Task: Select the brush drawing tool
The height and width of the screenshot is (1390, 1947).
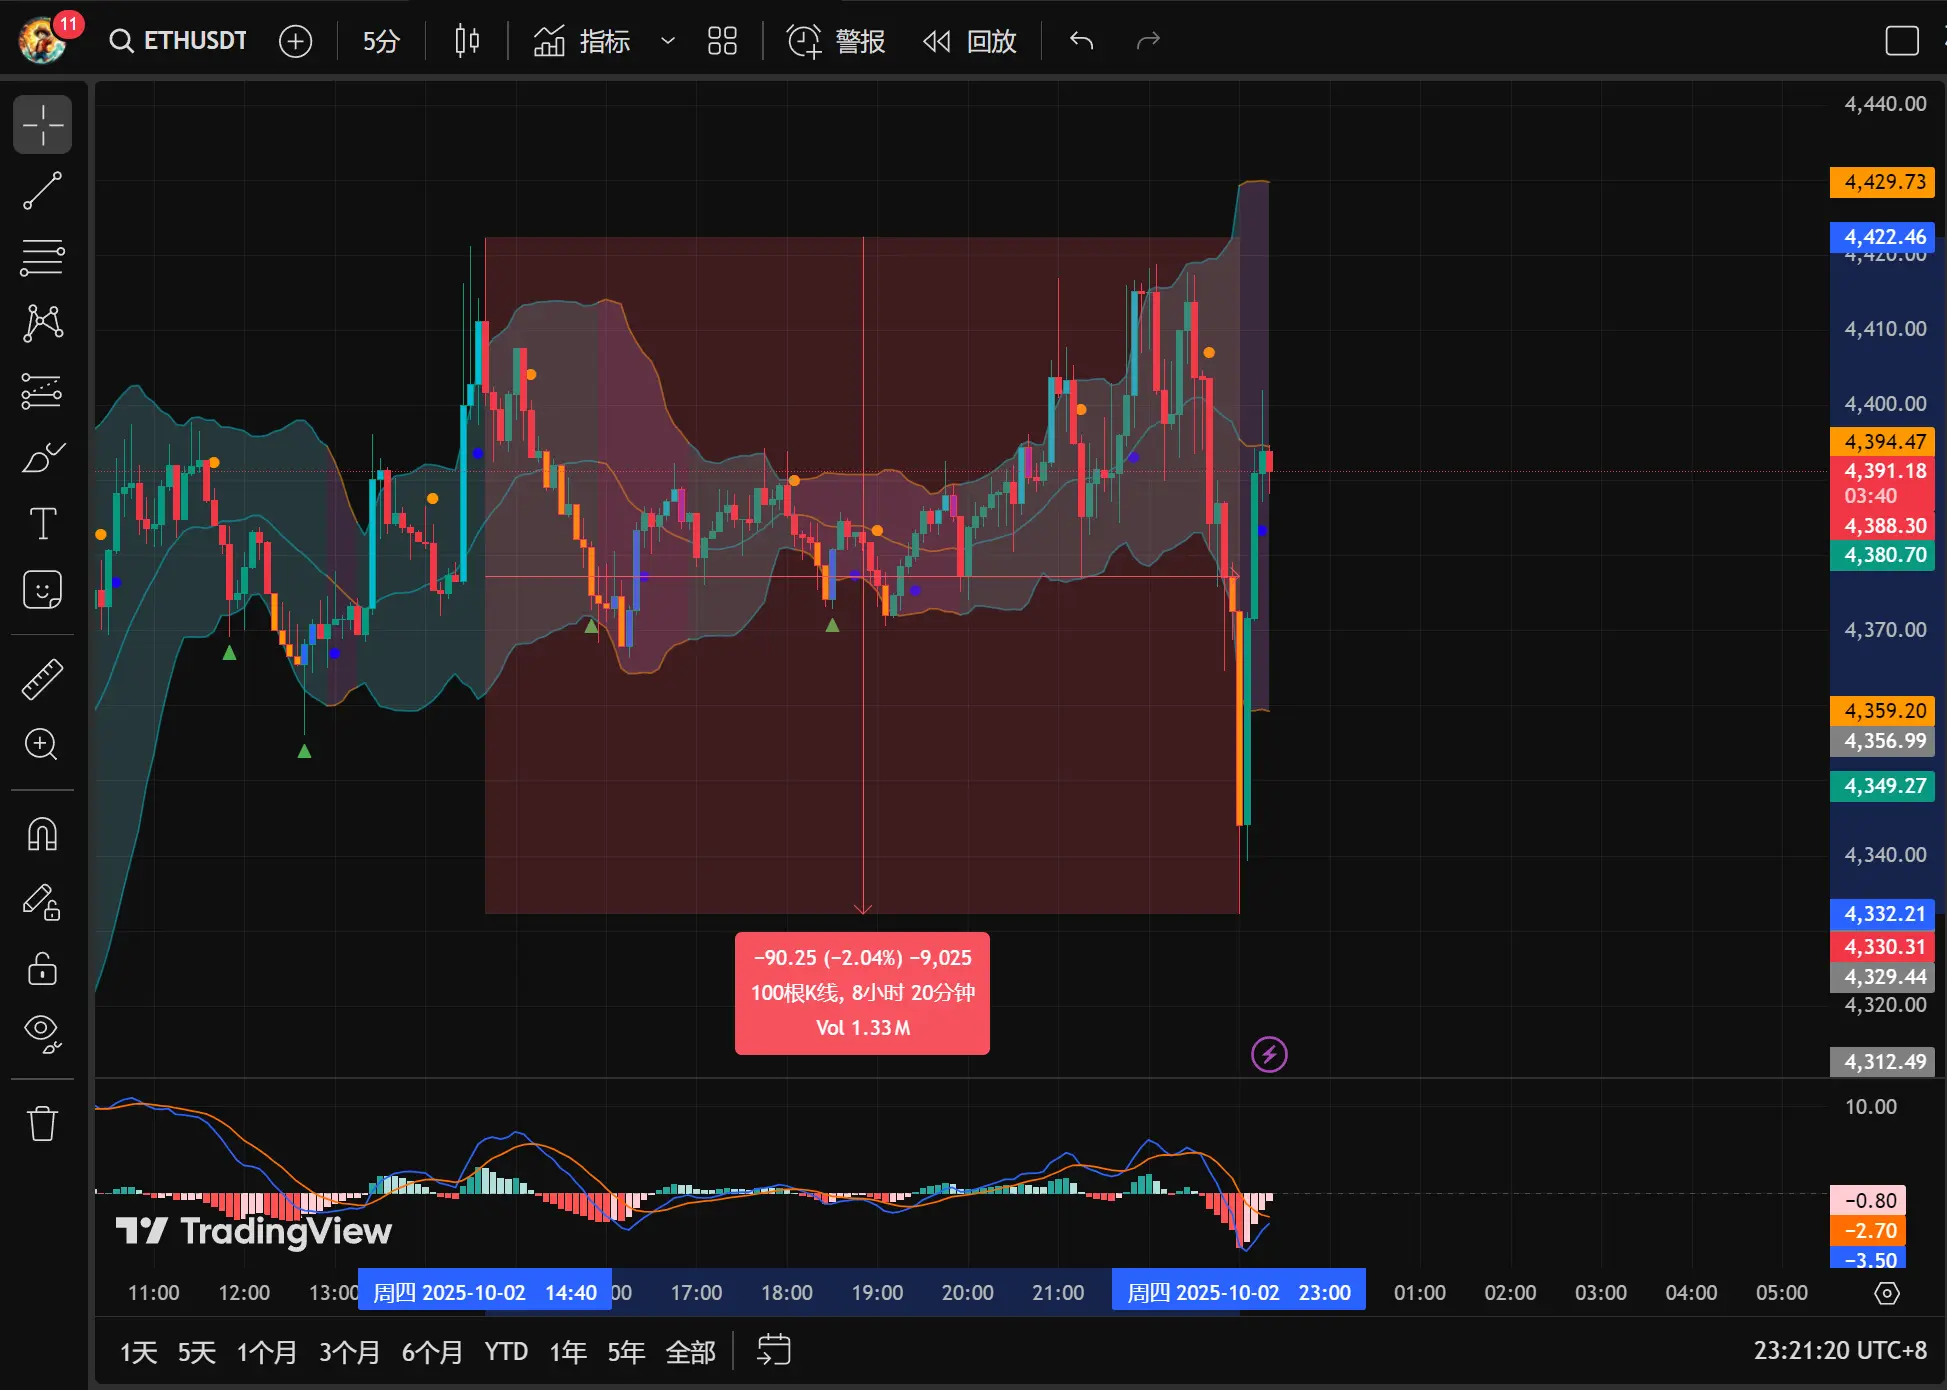Action: (42, 458)
